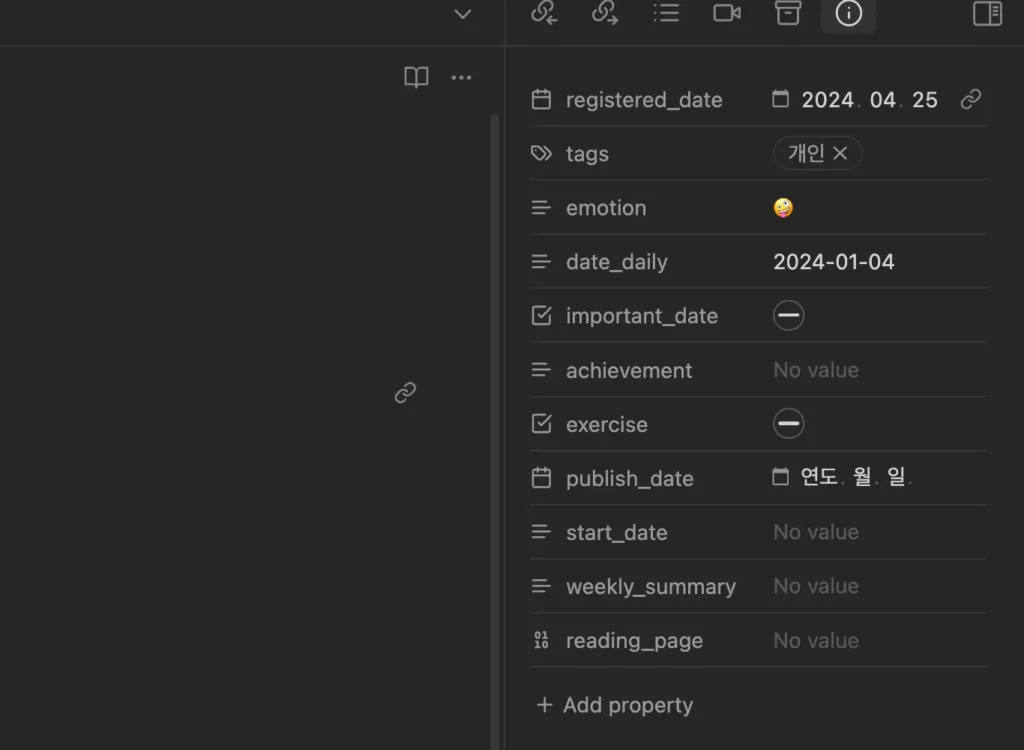Click the achievement value field
The width and height of the screenshot is (1024, 750).
[815, 370]
